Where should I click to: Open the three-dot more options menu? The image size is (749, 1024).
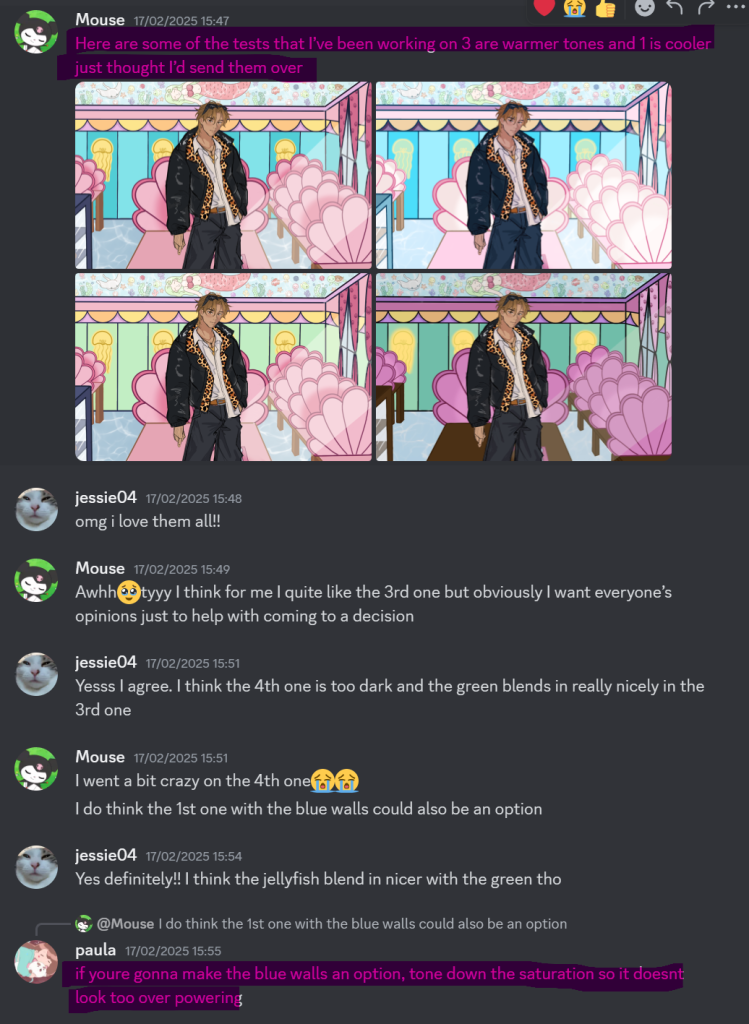click(x=735, y=6)
